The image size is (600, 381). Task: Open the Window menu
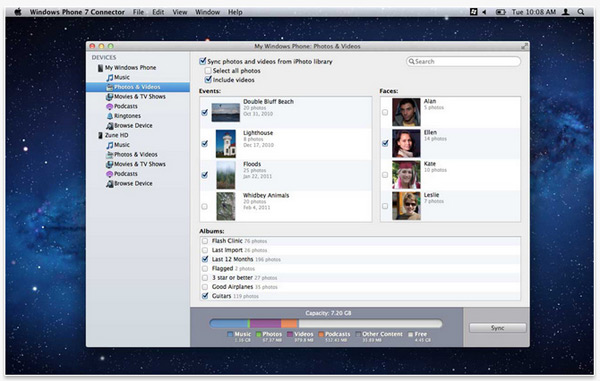(x=207, y=12)
